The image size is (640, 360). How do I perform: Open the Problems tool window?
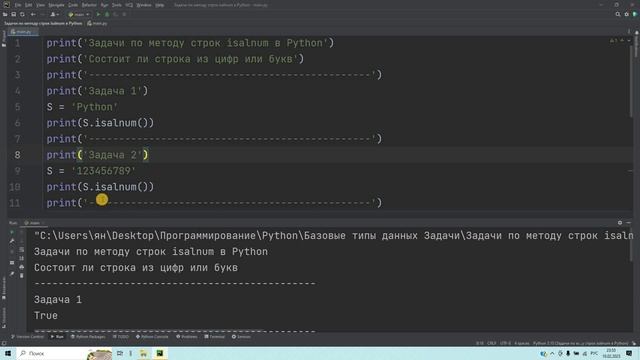tap(187, 337)
